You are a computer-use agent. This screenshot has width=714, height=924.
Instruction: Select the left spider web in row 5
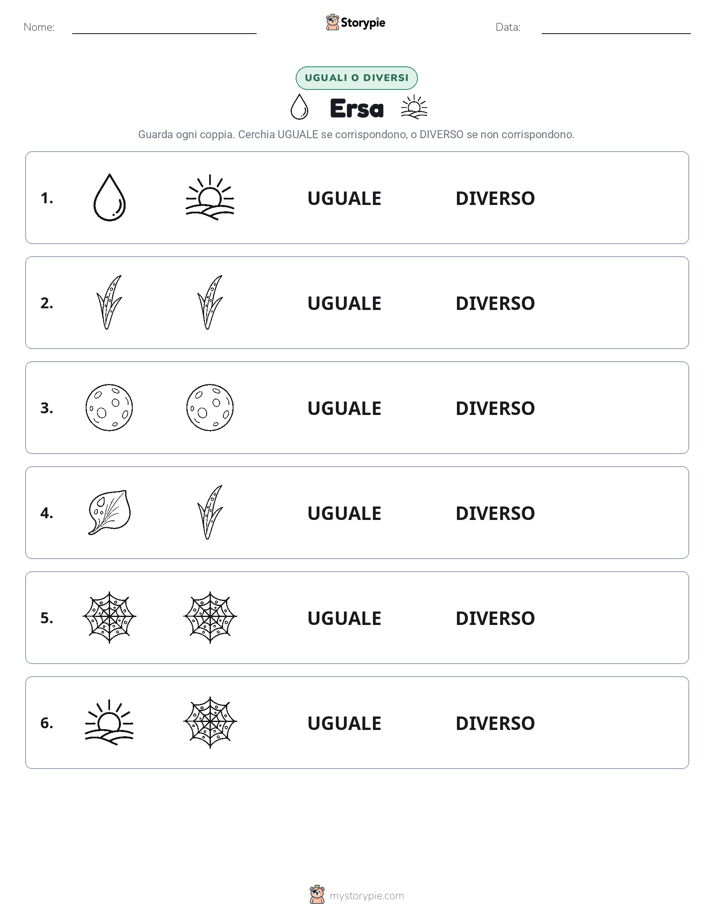(110, 617)
